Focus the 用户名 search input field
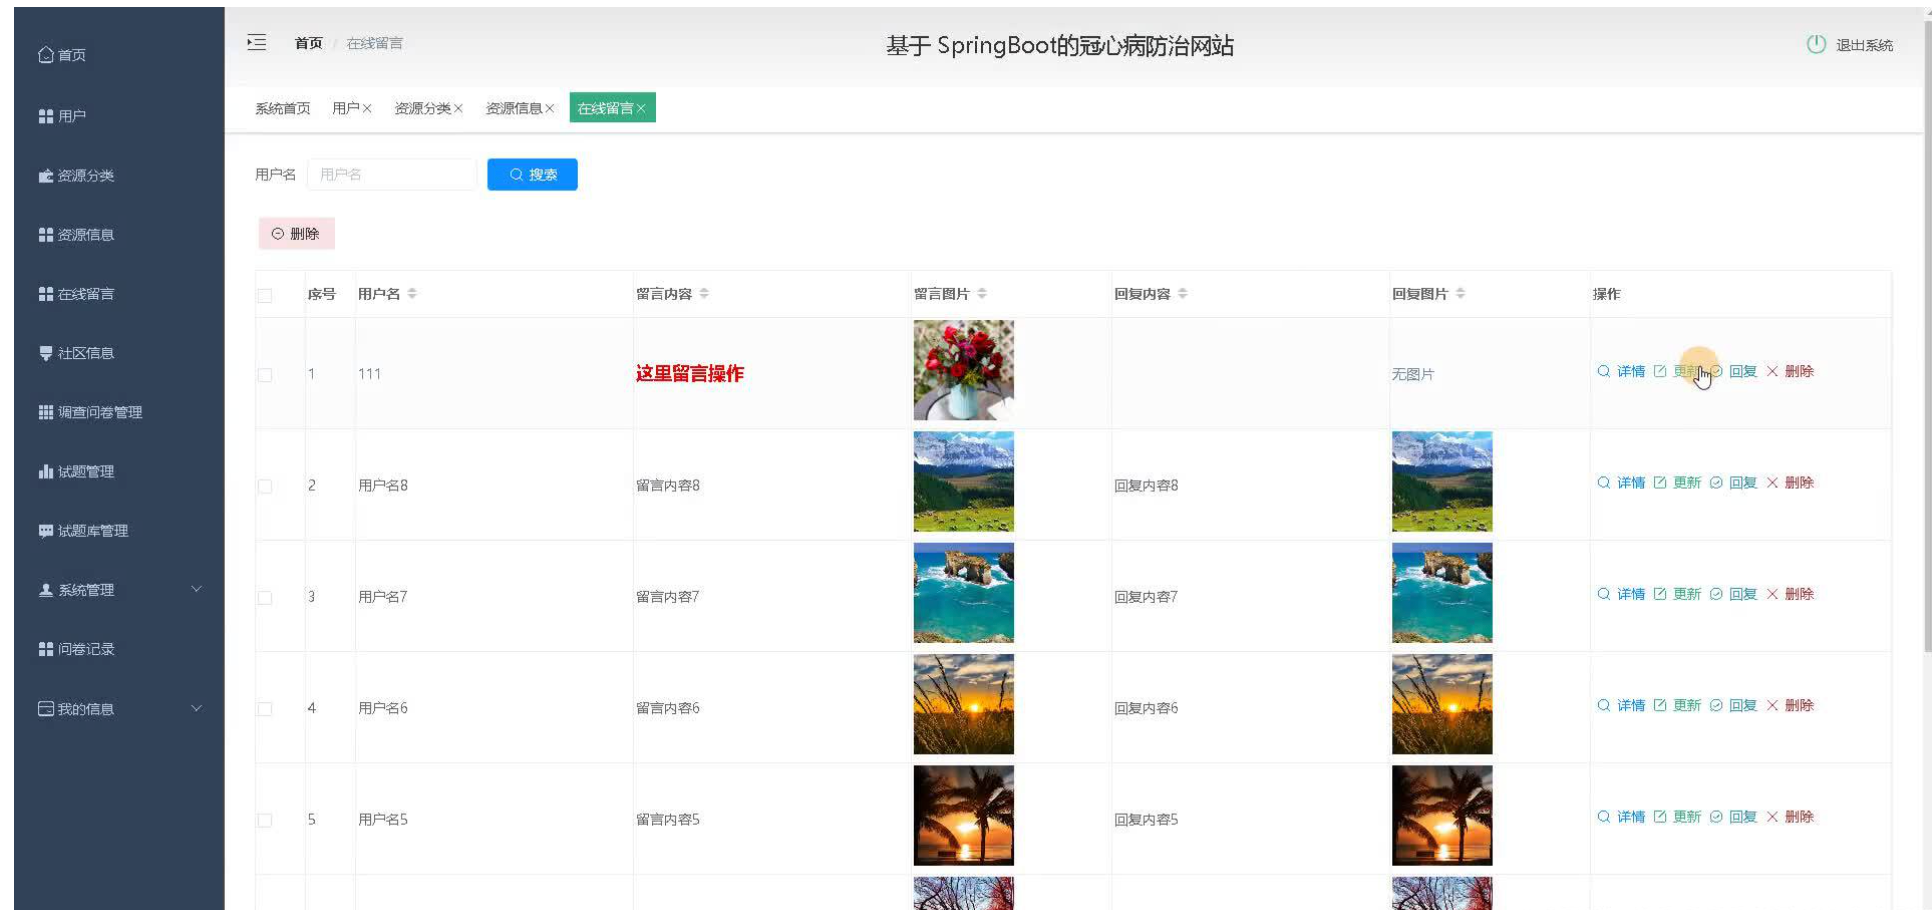This screenshot has height=910, width=1932. [391, 174]
